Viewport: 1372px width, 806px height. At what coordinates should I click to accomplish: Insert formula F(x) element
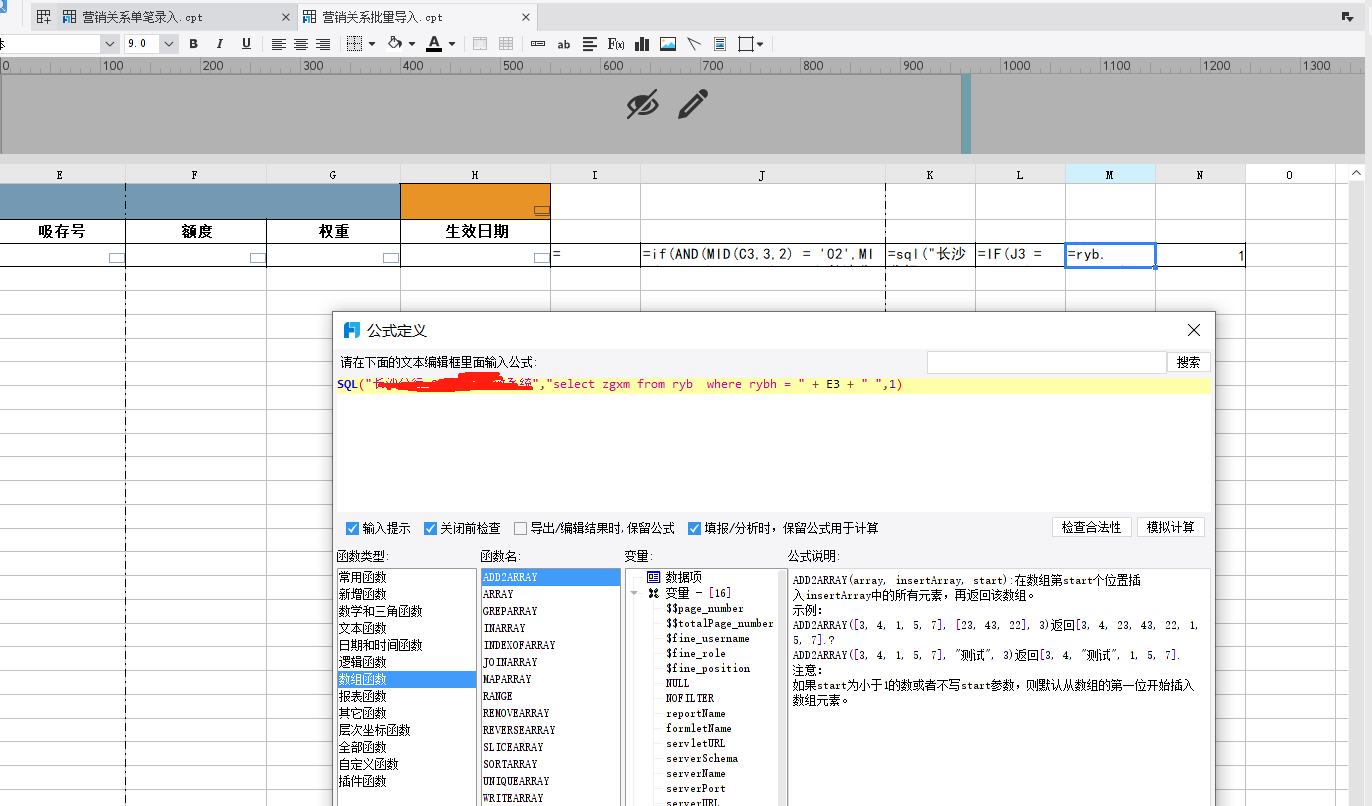coord(616,44)
